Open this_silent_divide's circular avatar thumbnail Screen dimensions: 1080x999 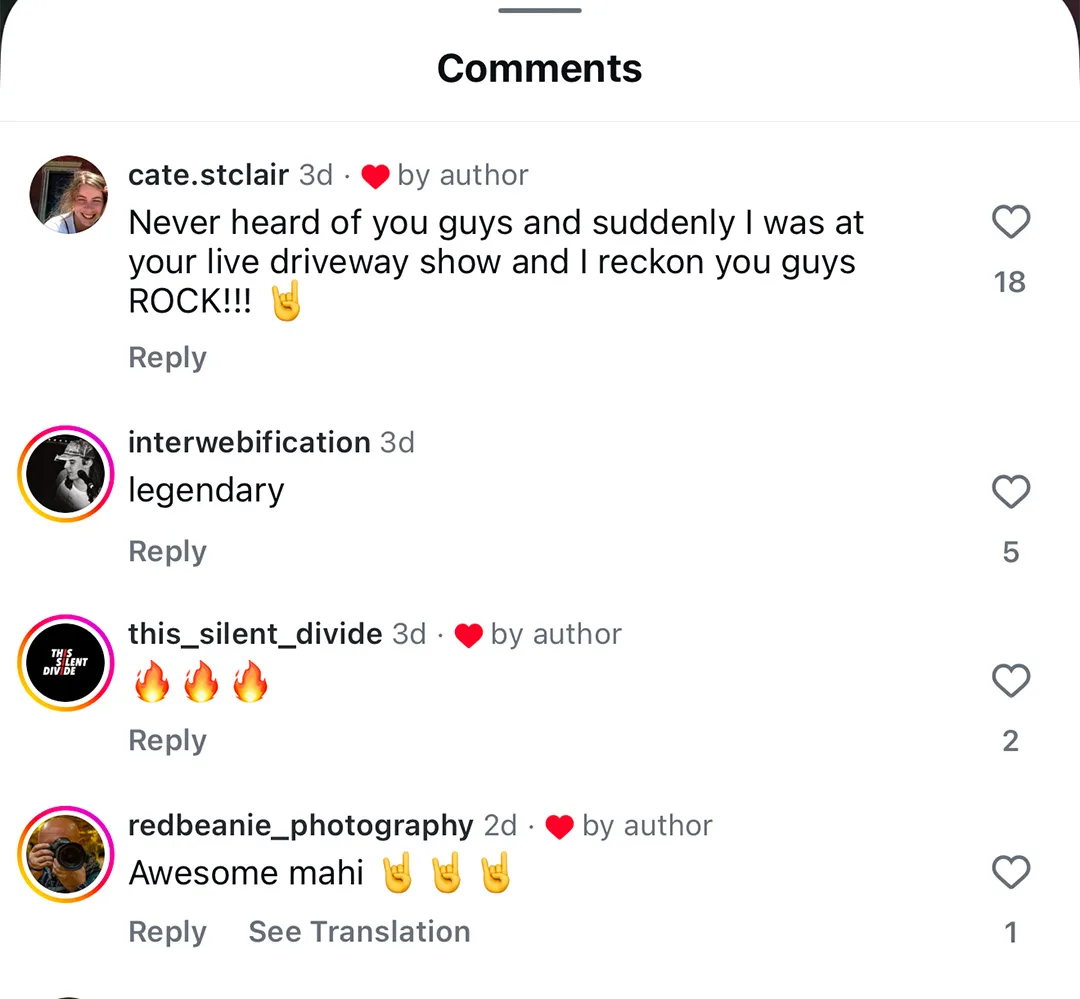tap(65, 662)
